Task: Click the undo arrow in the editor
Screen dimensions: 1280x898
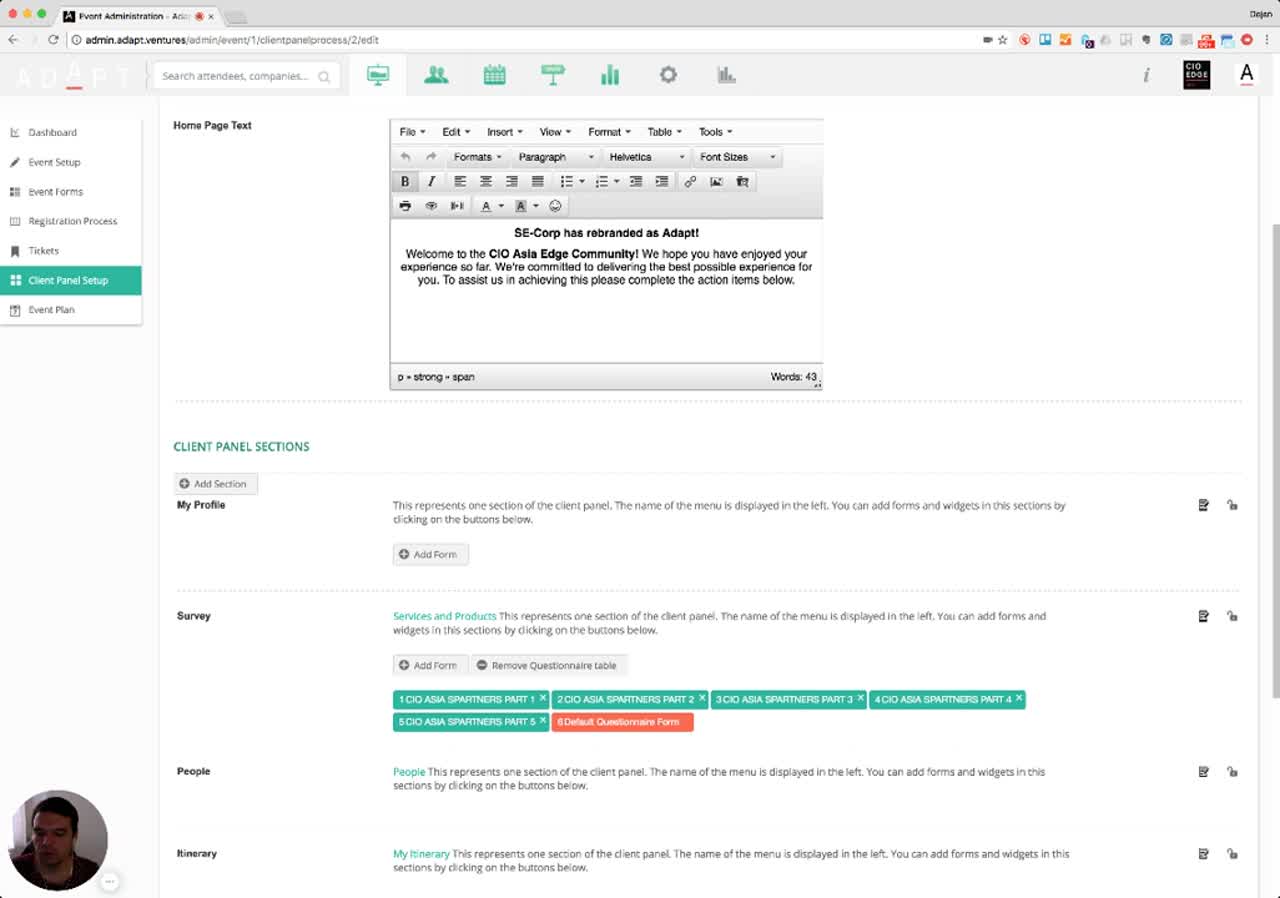Action: (405, 157)
